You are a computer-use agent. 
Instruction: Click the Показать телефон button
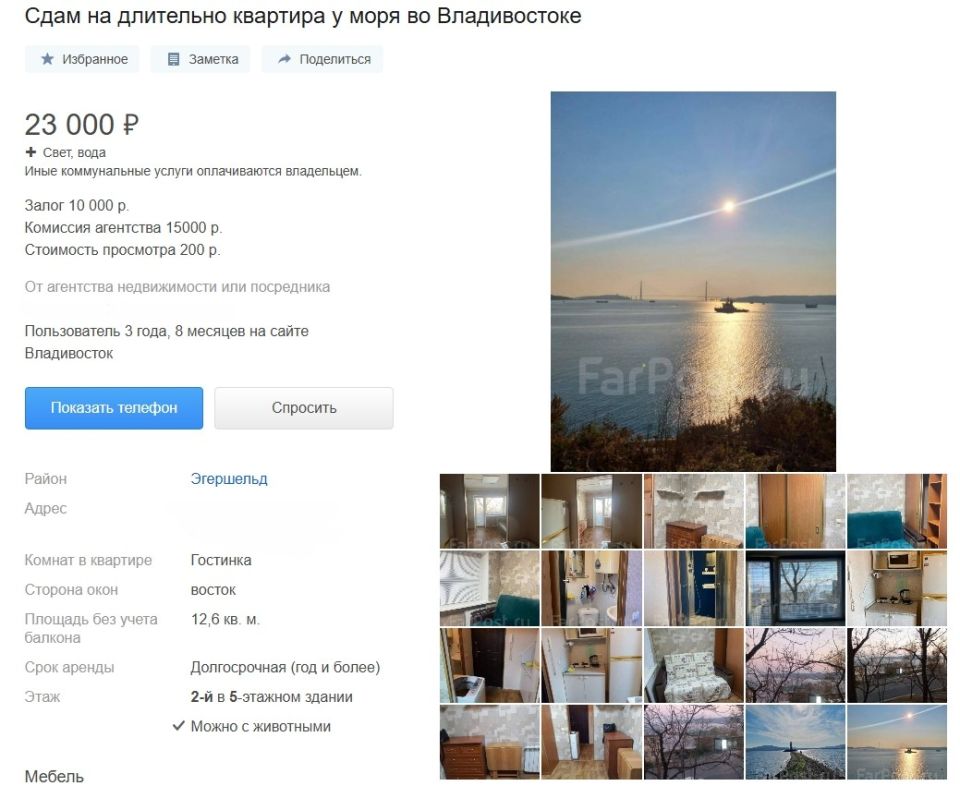coord(114,408)
